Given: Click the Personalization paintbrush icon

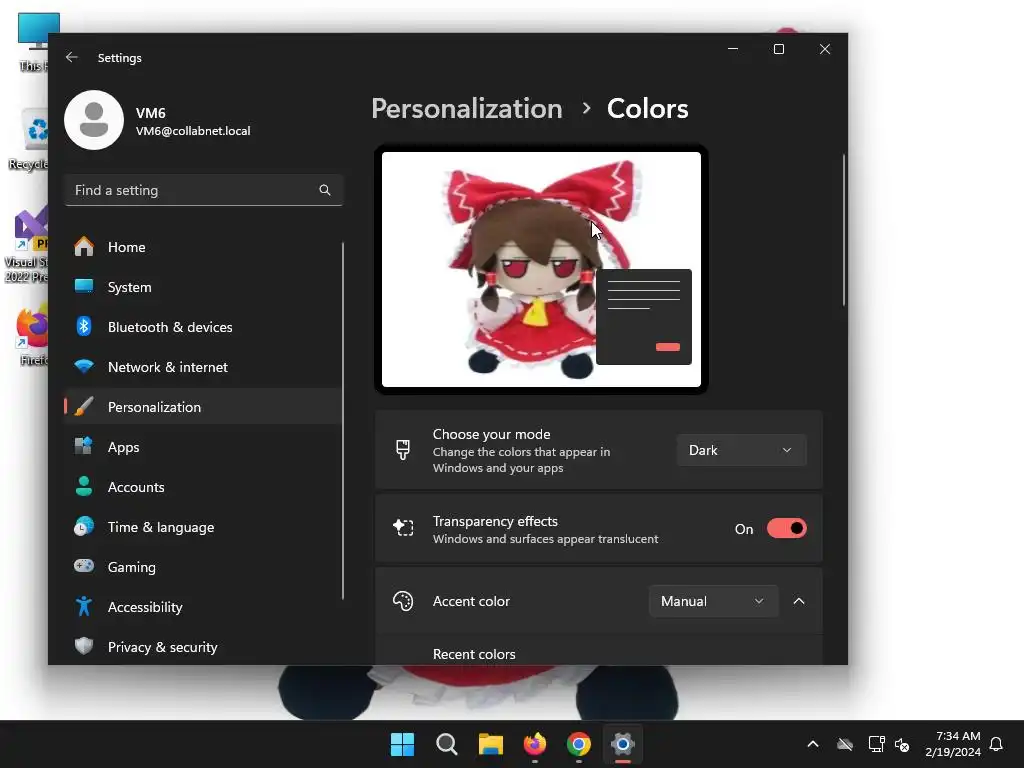Looking at the screenshot, I should coord(84,407).
